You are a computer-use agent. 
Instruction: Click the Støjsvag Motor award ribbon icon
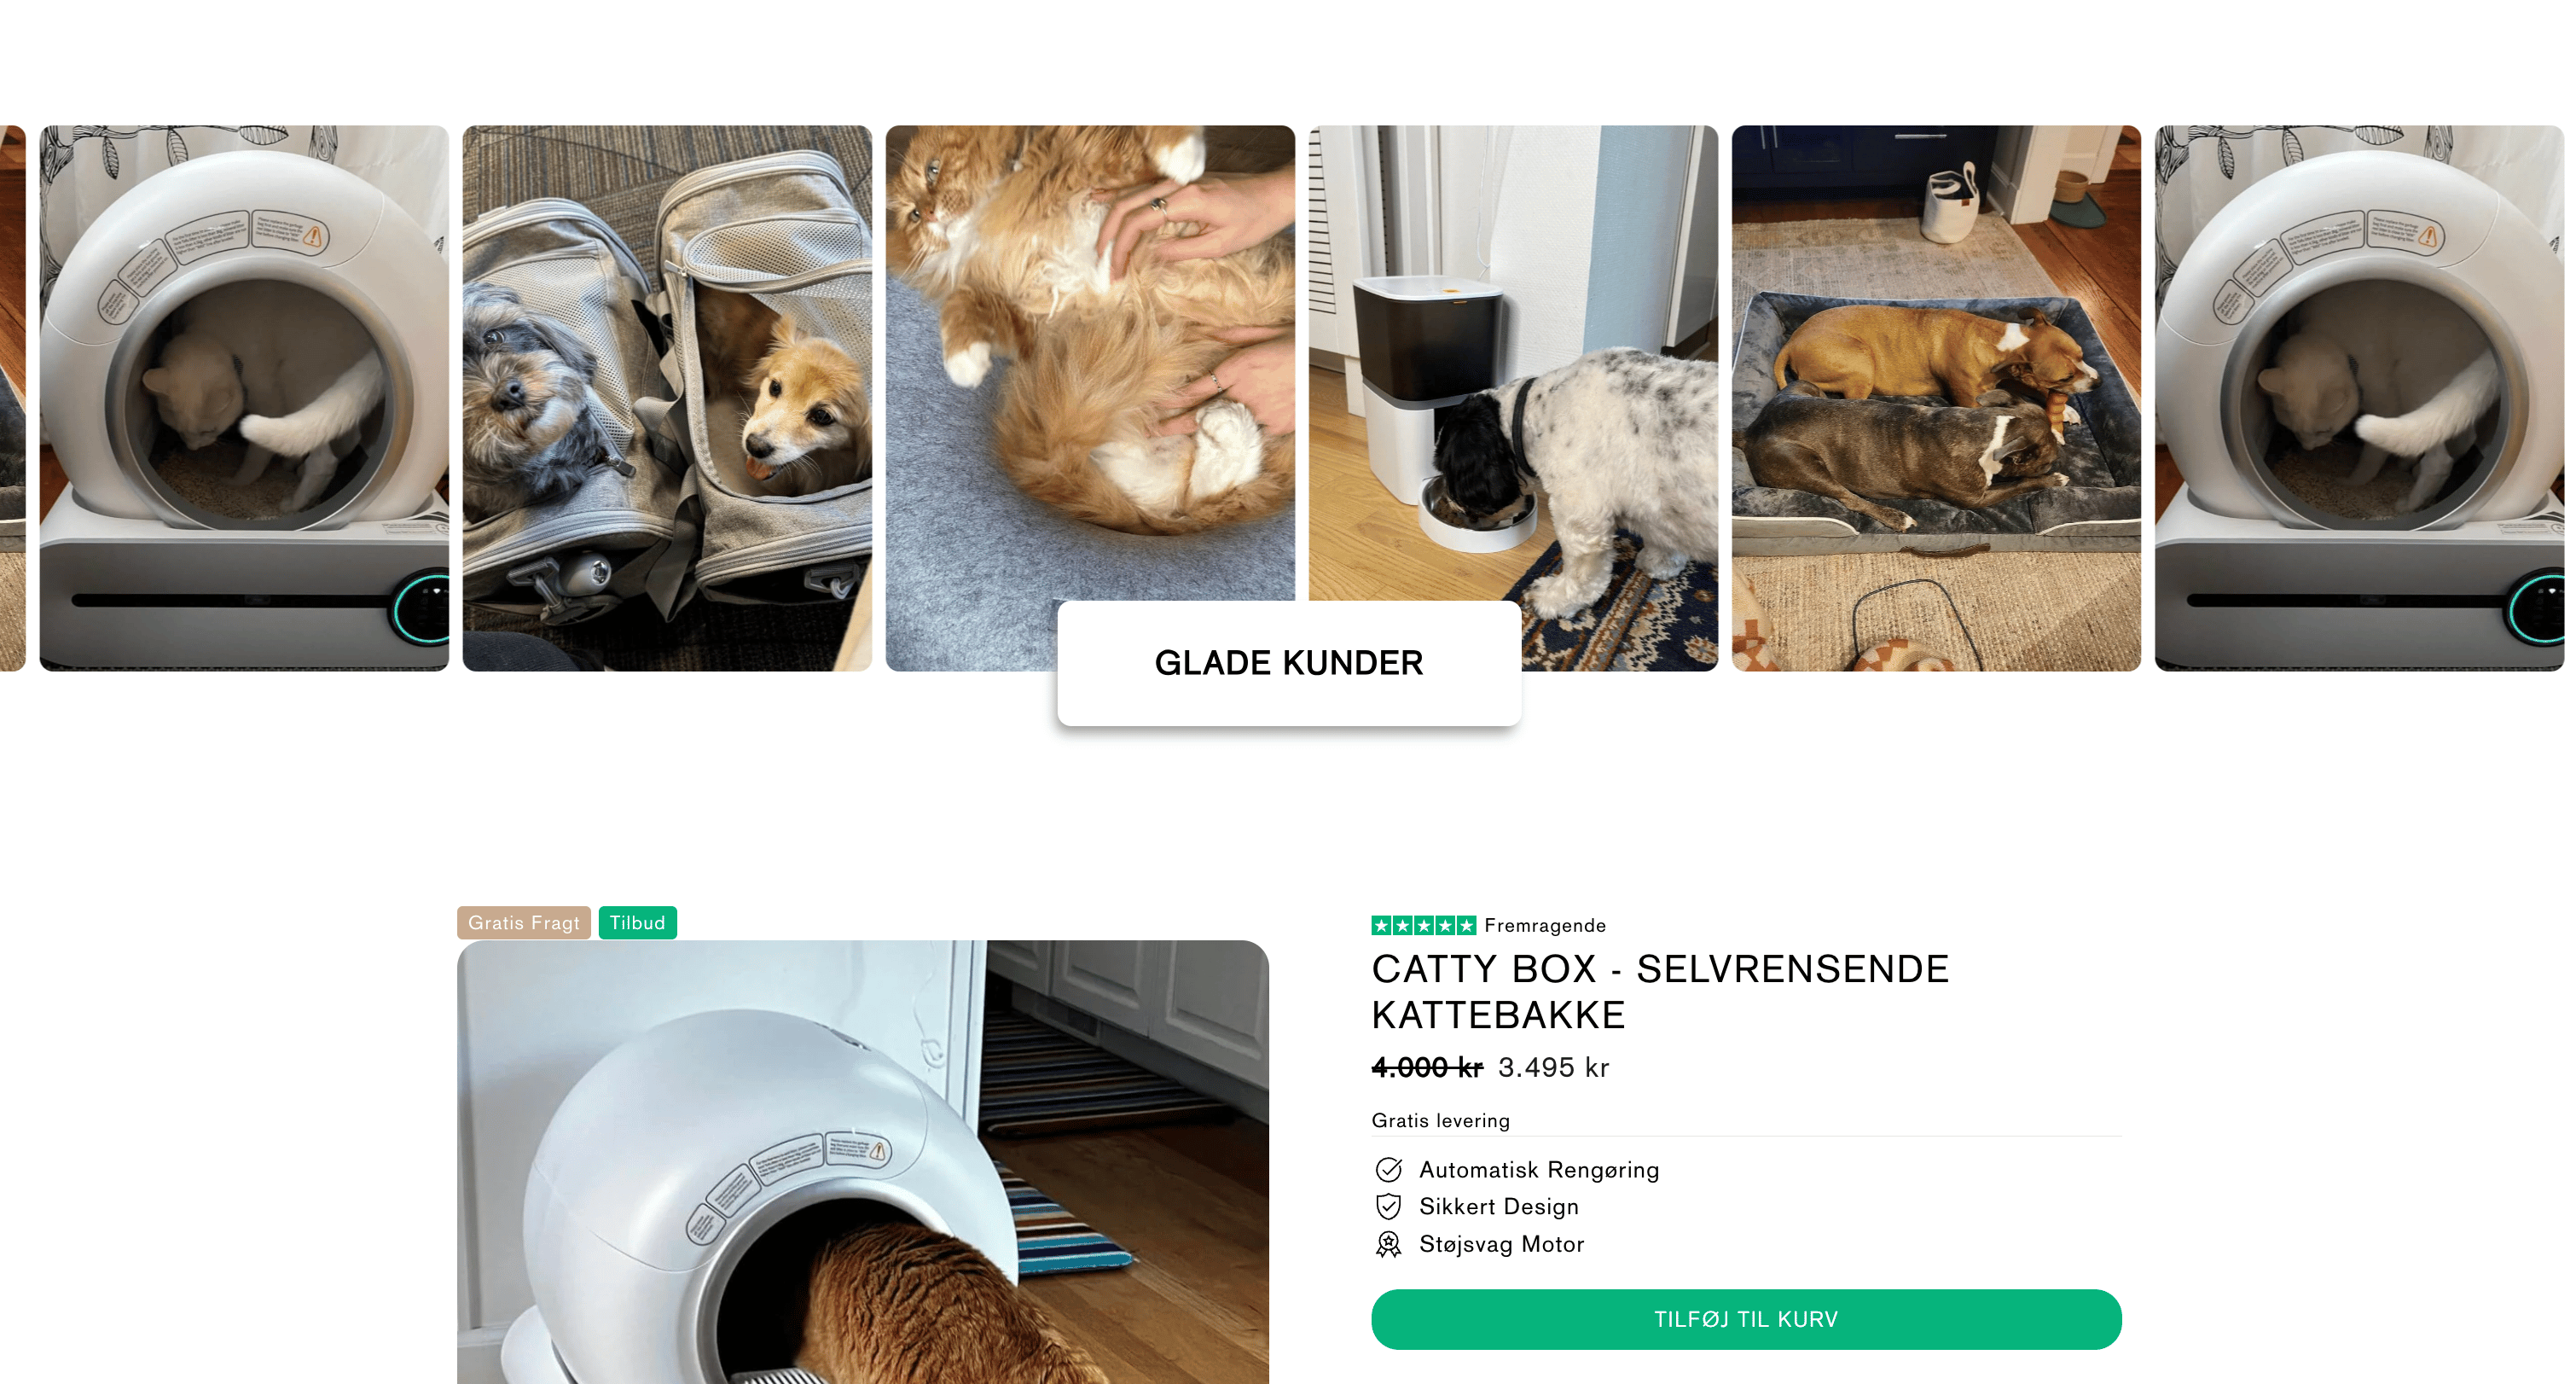tap(1388, 1244)
